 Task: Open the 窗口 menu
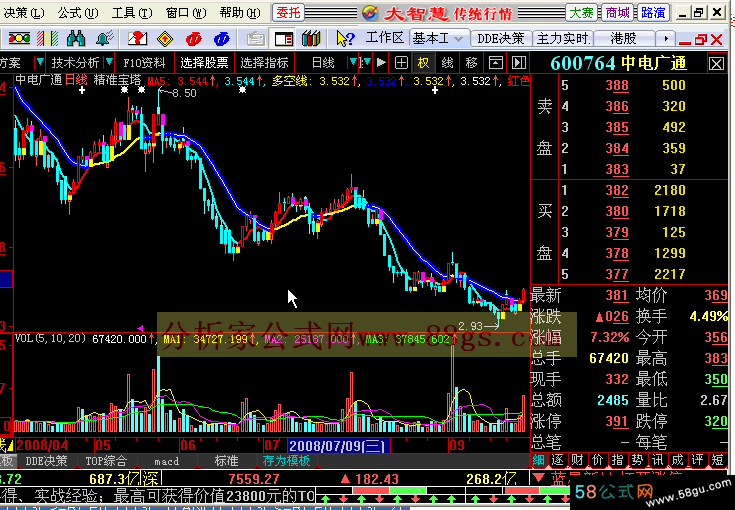(186, 13)
